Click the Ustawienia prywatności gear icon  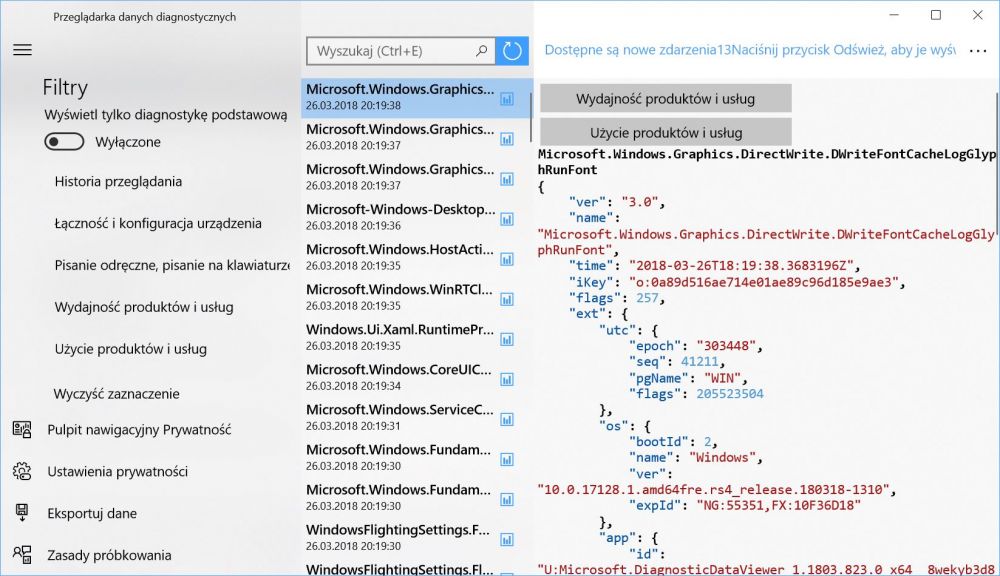22,471
